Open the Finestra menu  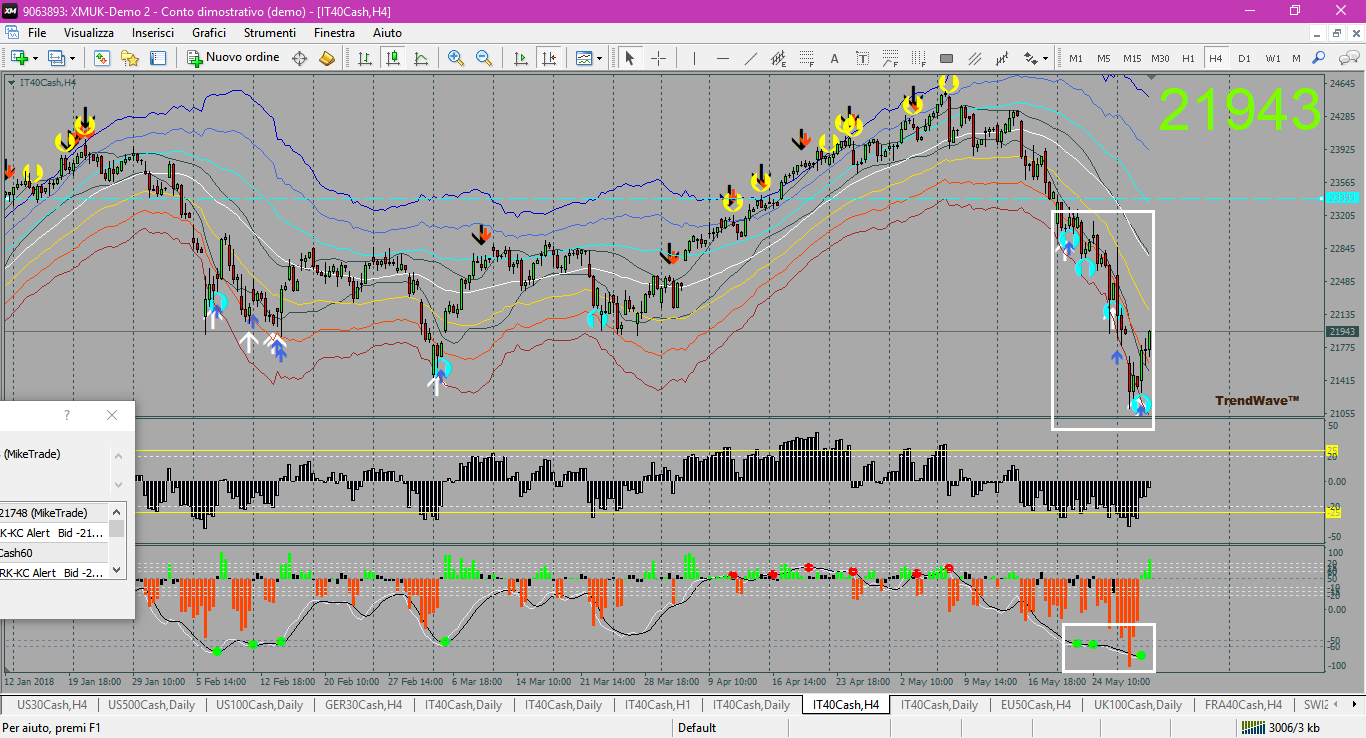(334, 33)
